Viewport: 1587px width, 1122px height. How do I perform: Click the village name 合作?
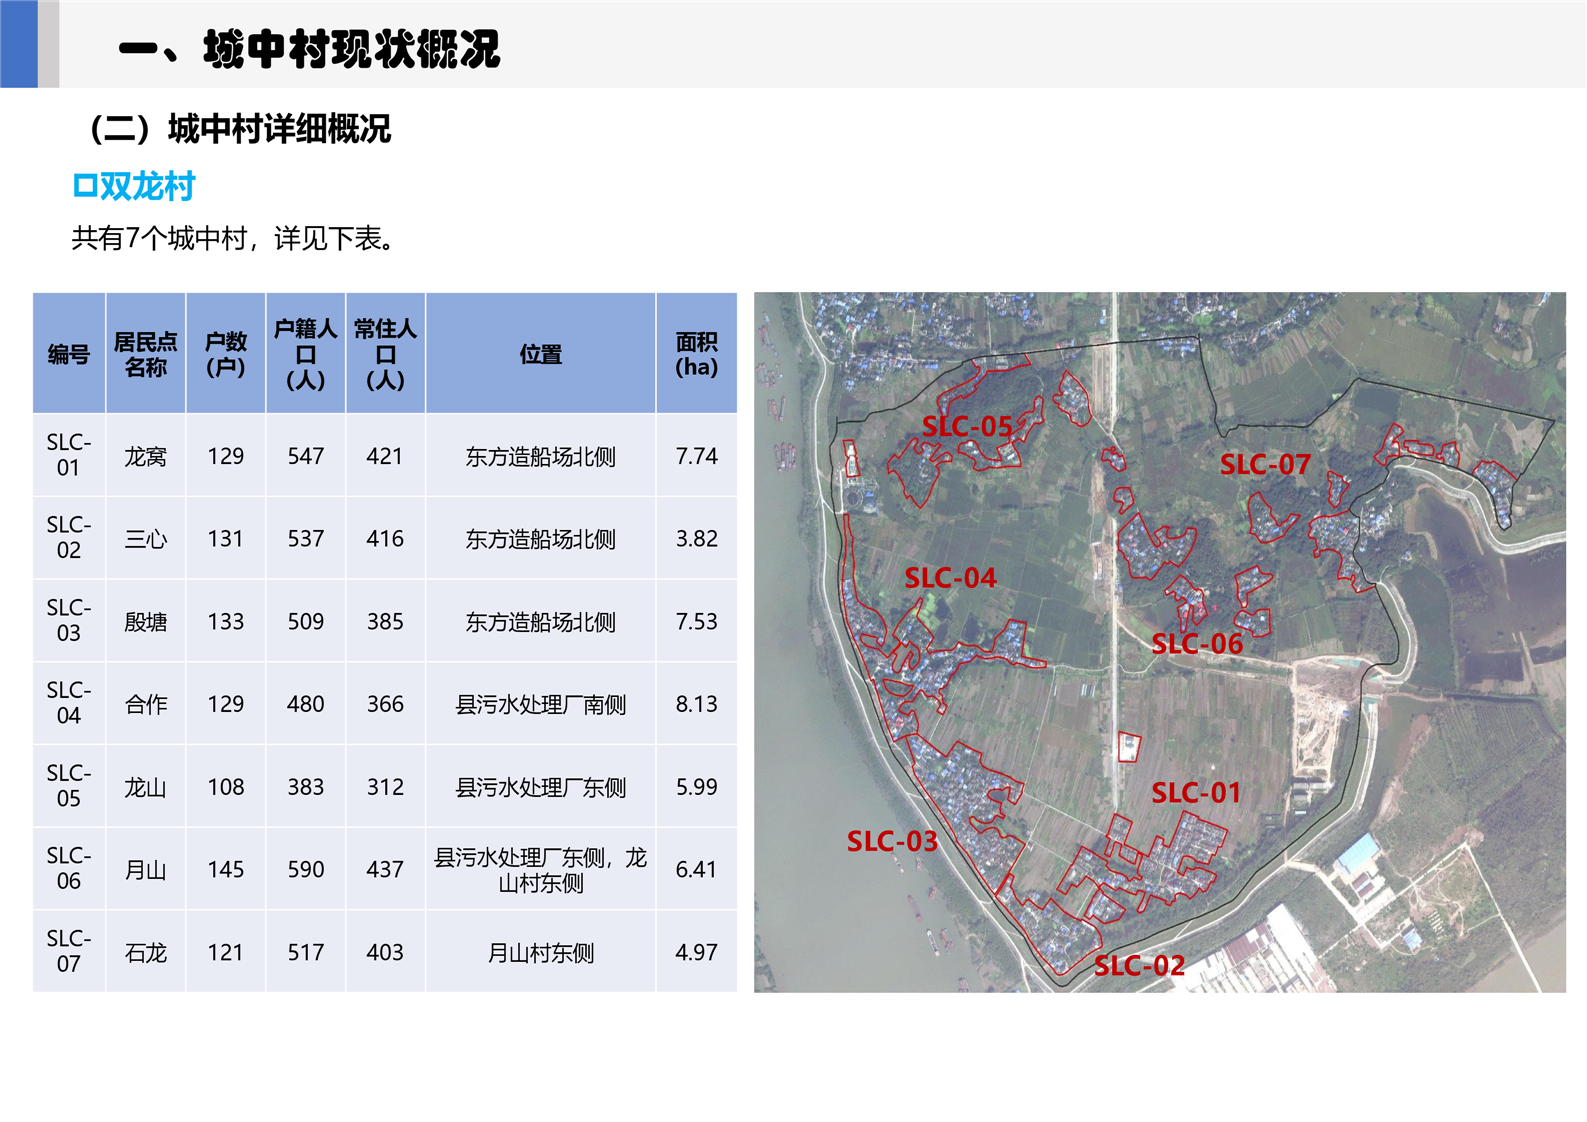[x=146, y=705]
